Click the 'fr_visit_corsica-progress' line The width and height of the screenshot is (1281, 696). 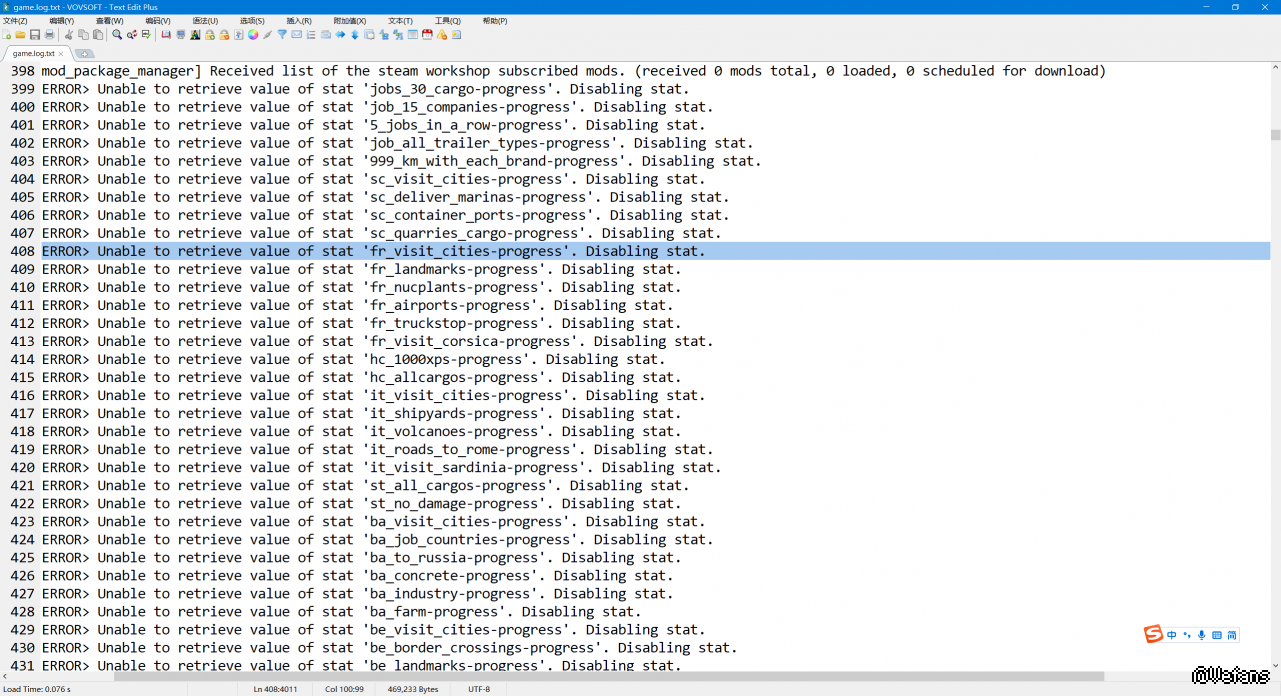tap(378, 341)
